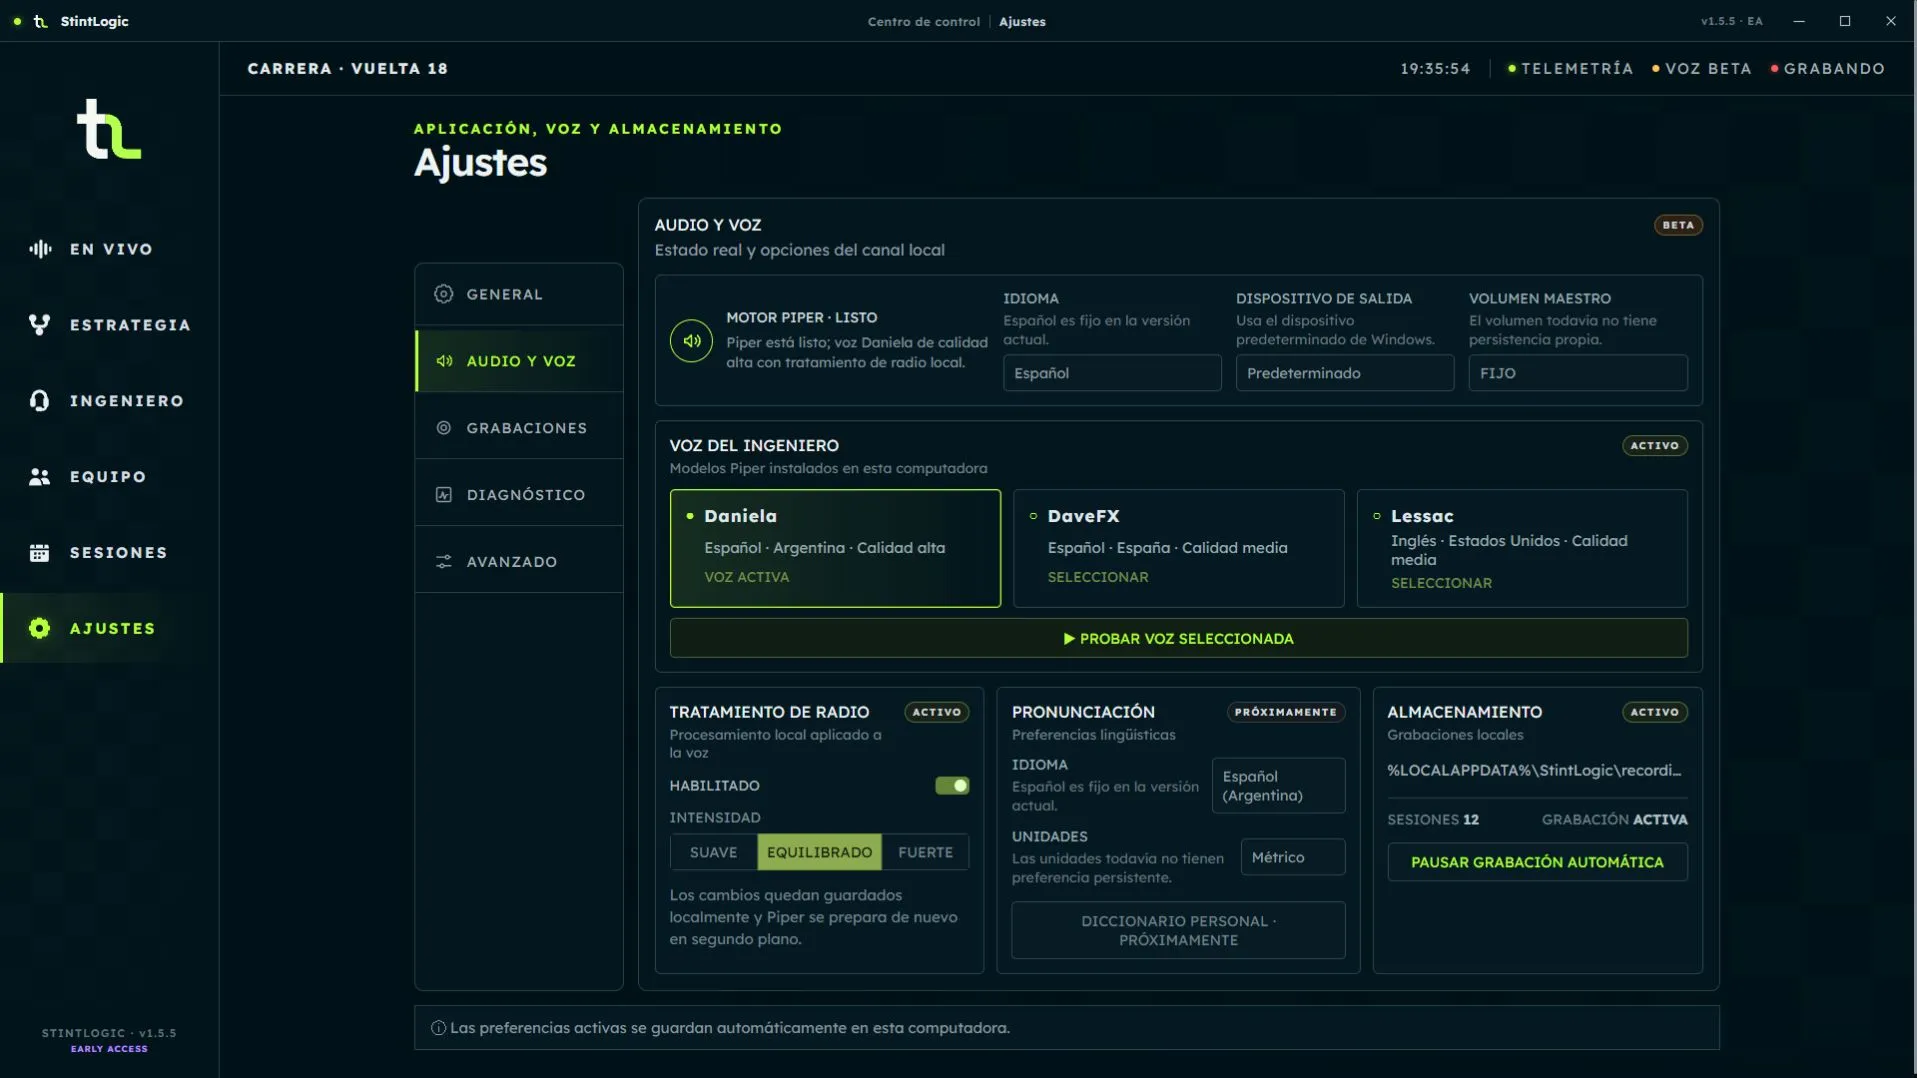Select the Daniela voice card
Screen dimensions: 1917x1078
tap(835, 548)
